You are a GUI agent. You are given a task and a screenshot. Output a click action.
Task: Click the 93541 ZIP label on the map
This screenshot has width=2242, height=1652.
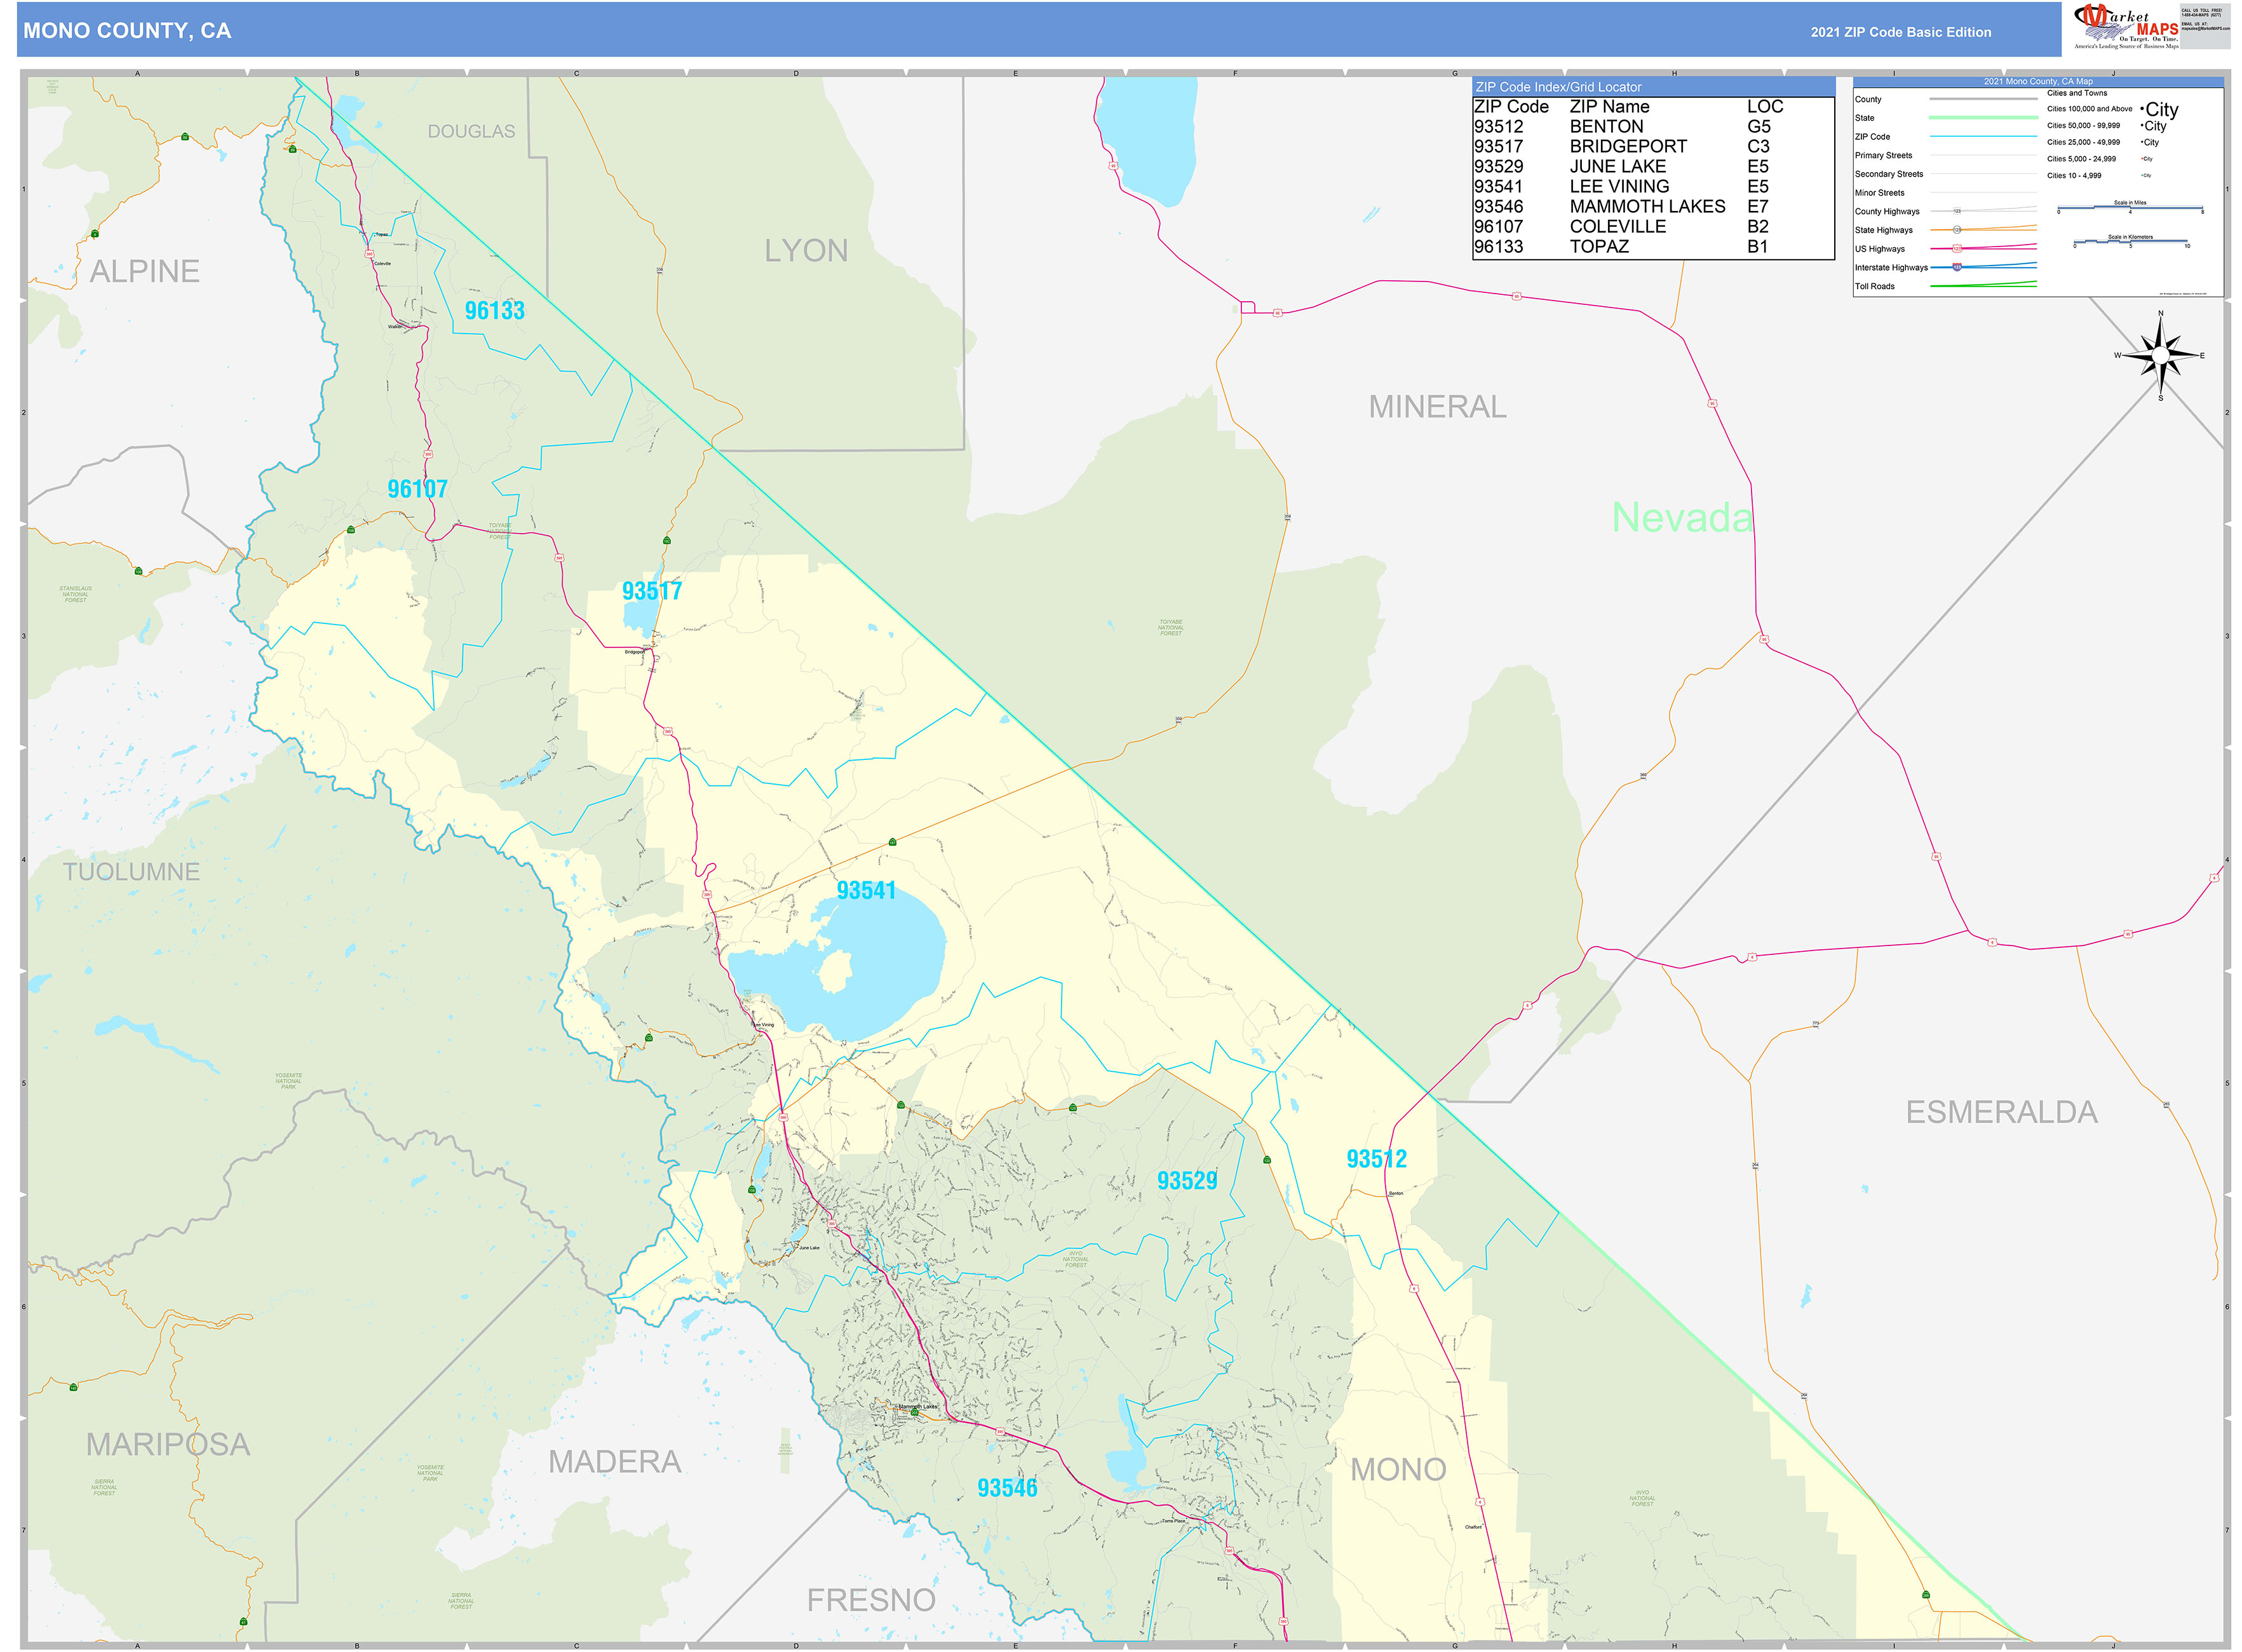[x=866, y=890]
